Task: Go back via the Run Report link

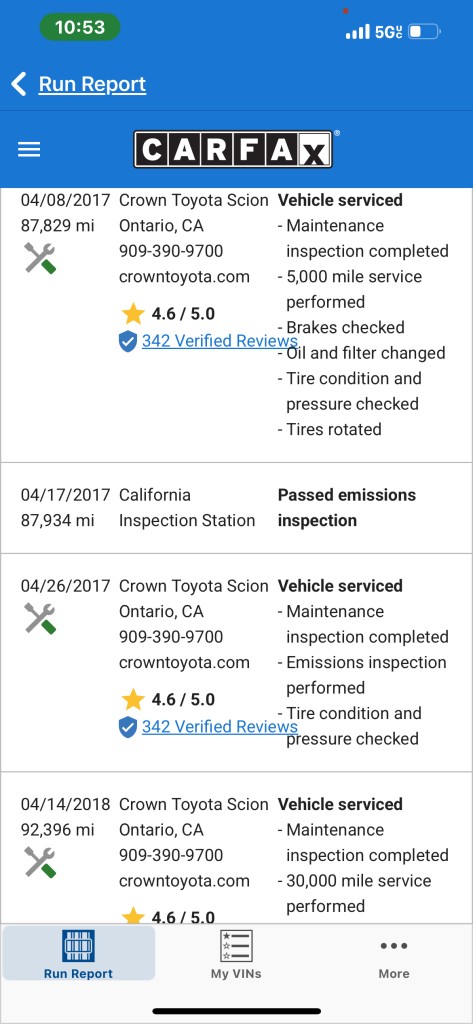Action: 92,84
